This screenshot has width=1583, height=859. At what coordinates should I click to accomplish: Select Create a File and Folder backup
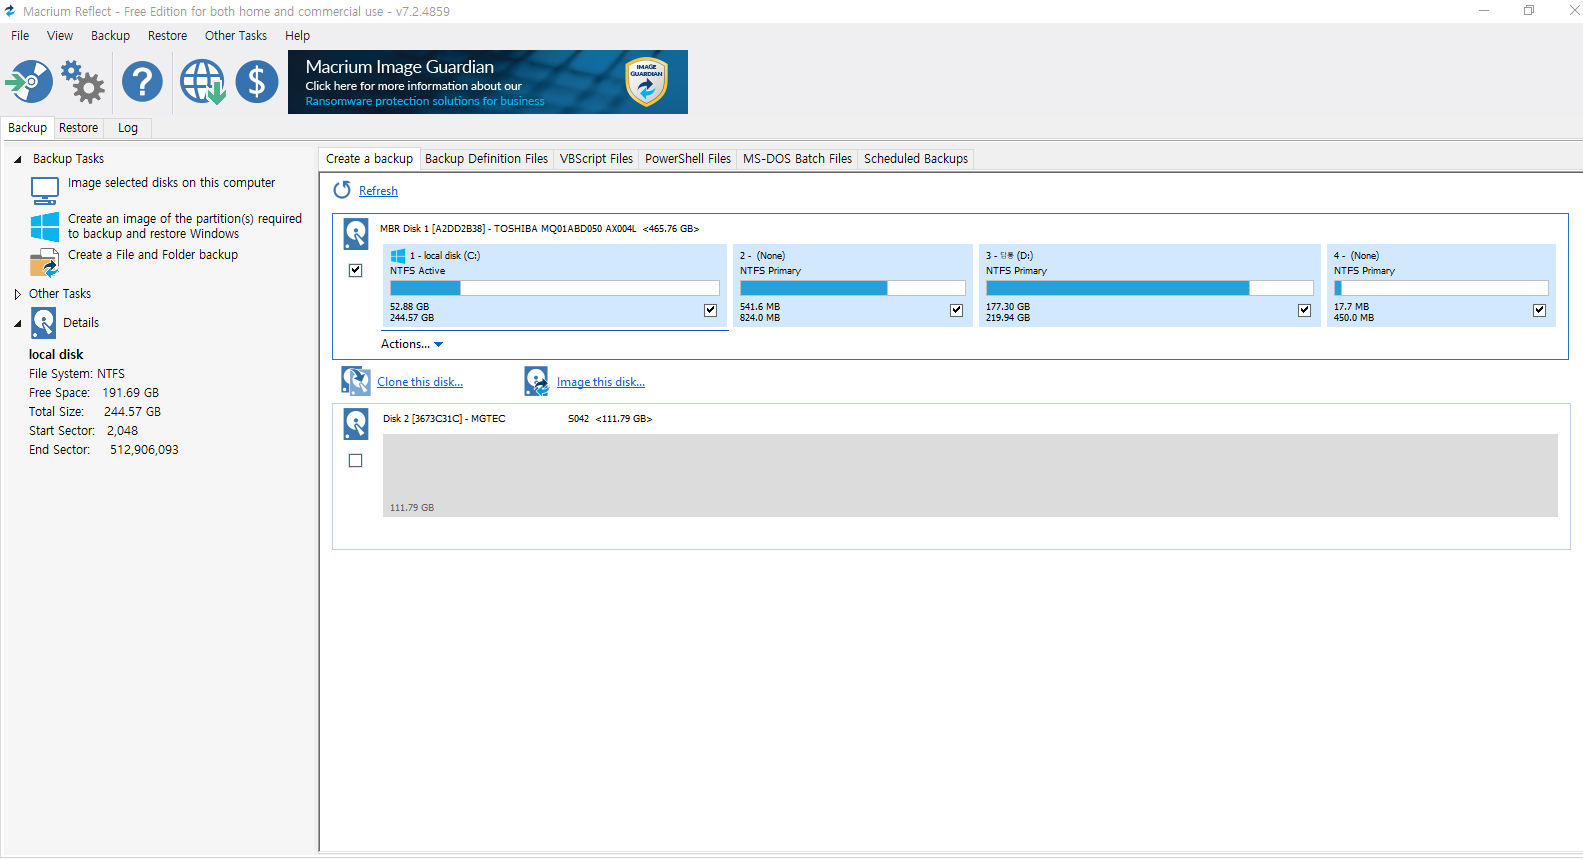153,255
